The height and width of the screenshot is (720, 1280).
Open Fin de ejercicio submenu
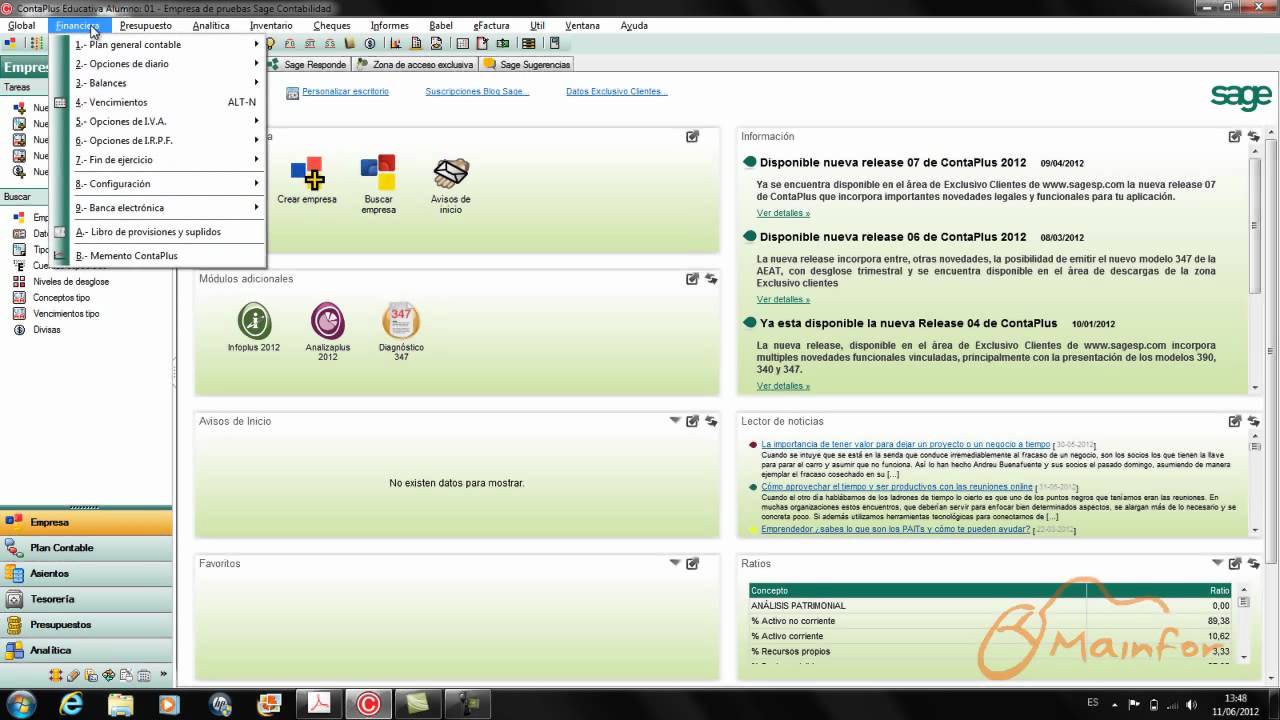tap(167, 160)
